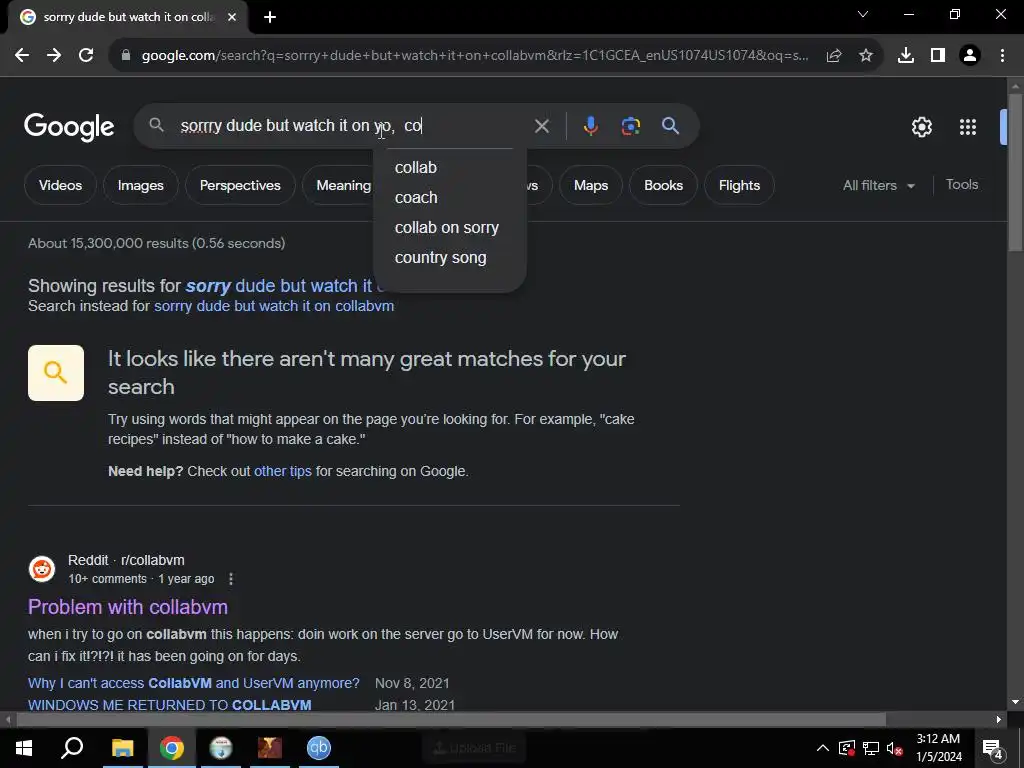Viewport: 1024px width, 768px height.
Task: Click the horizontal scrollbar right arrow
Action: 999,720
